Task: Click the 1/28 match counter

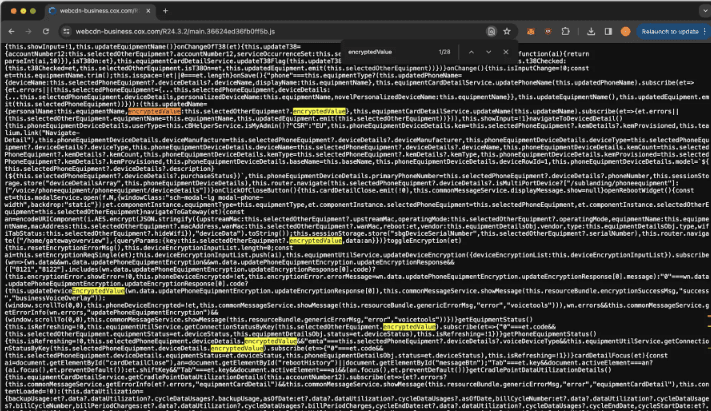Action: tap(444, 52)
